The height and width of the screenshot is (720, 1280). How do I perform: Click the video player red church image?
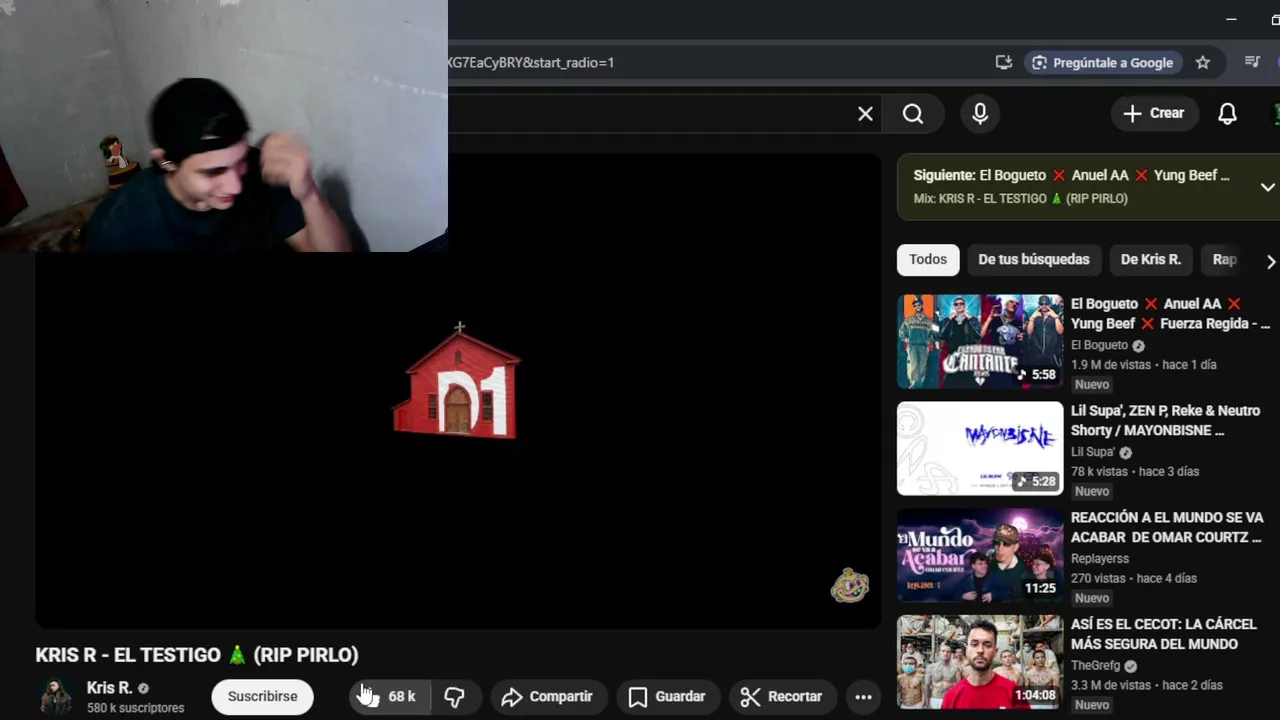coord(457,382)
